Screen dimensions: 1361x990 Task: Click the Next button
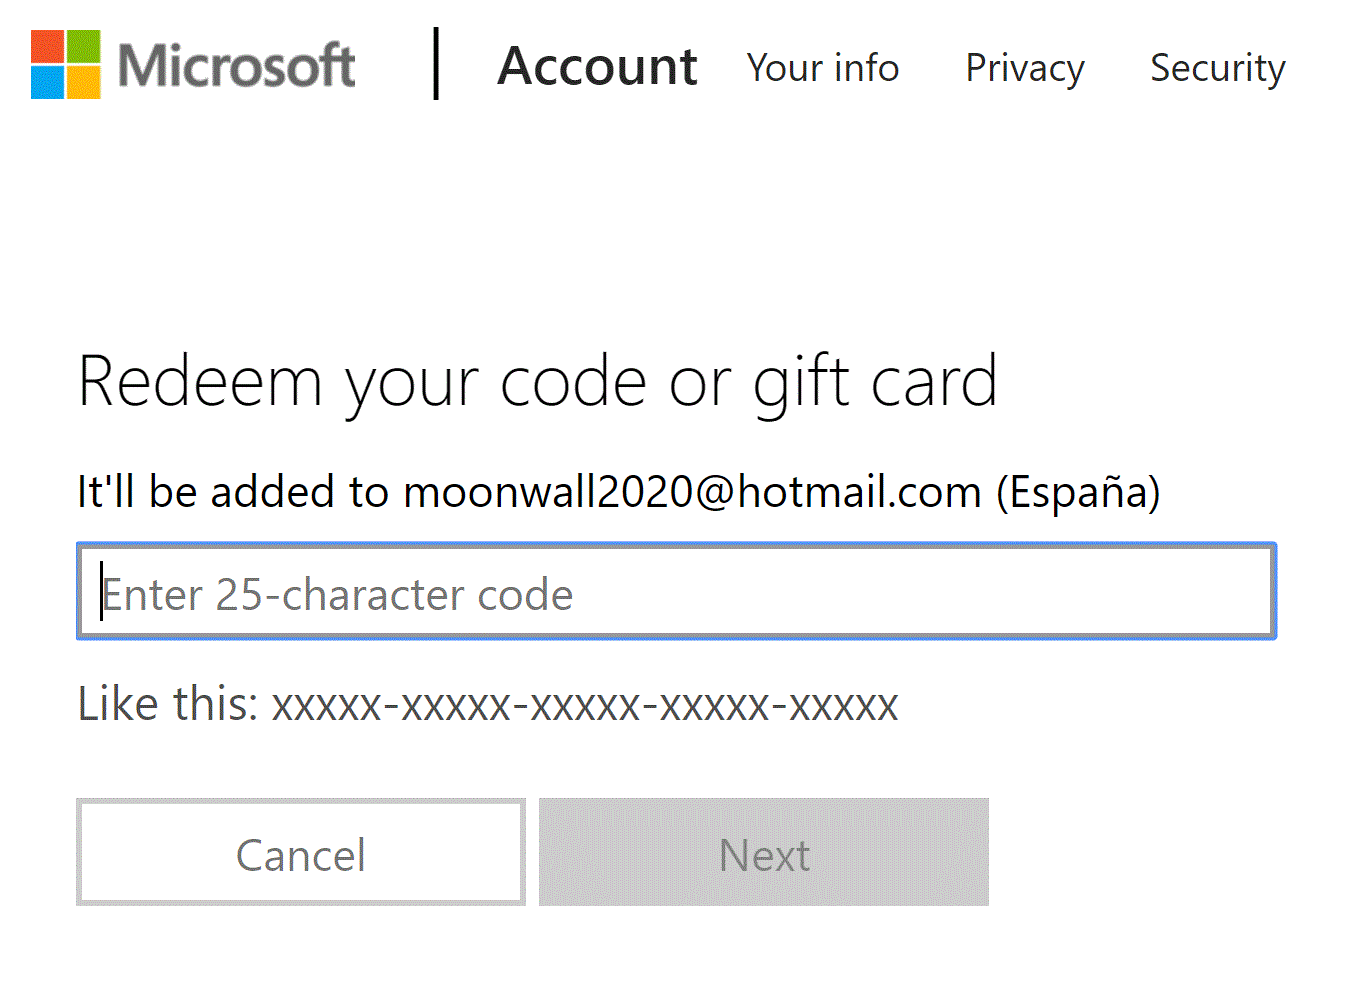point(763,853)
